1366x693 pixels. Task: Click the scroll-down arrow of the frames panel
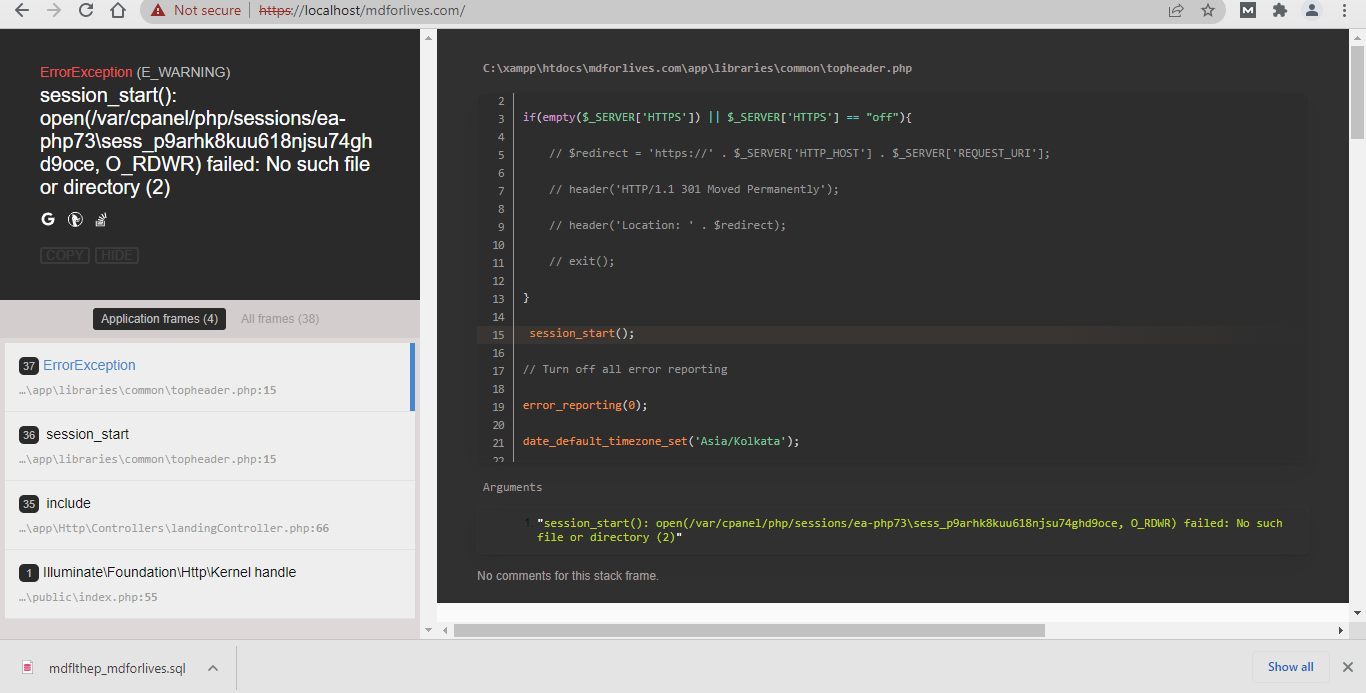tap(428, 630)
